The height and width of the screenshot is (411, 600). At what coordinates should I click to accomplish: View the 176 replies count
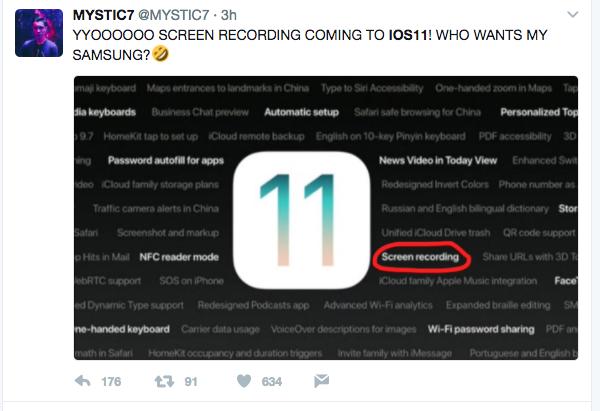click(111, 382)
